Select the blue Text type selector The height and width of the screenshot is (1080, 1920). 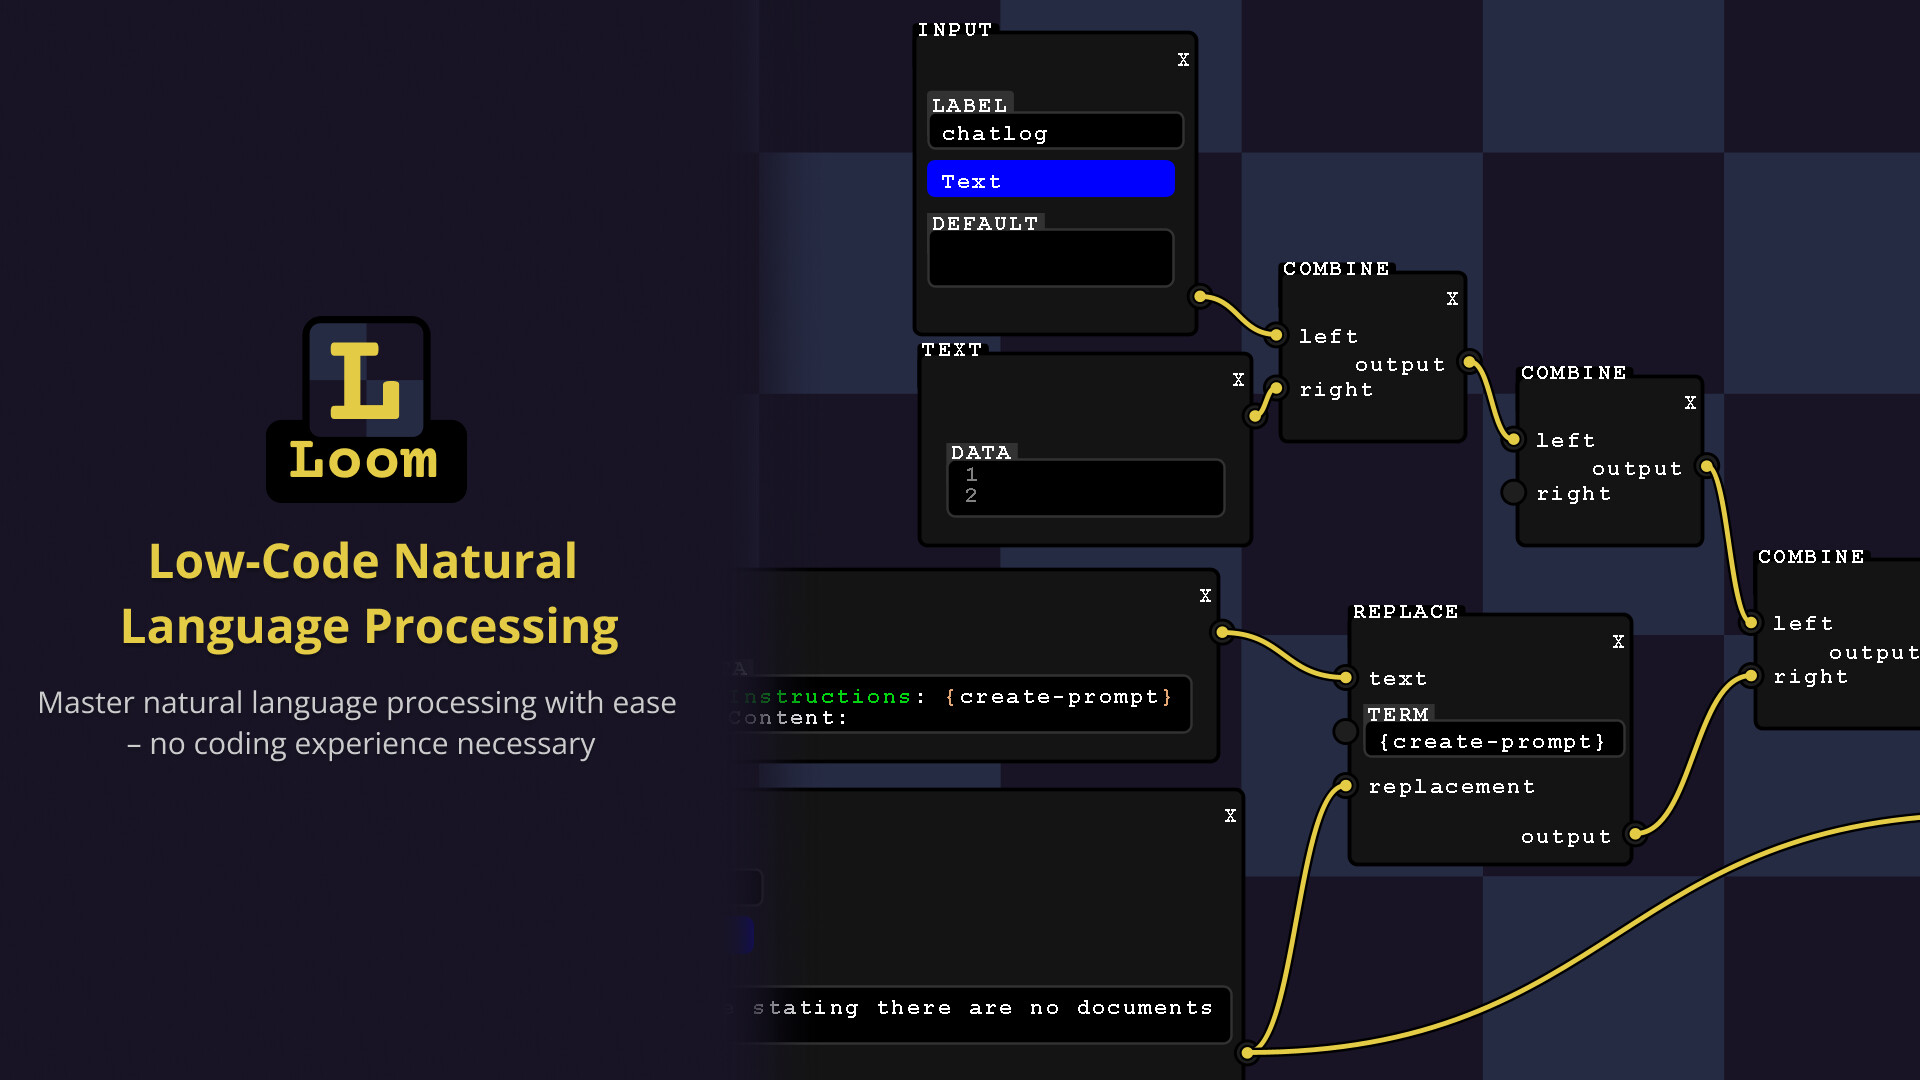pos(1051,180)
